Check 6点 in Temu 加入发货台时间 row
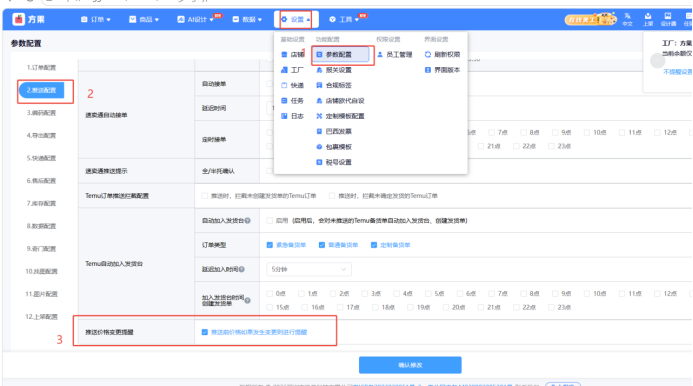Screen dimensions: 693x386 [x=460, y=294]
